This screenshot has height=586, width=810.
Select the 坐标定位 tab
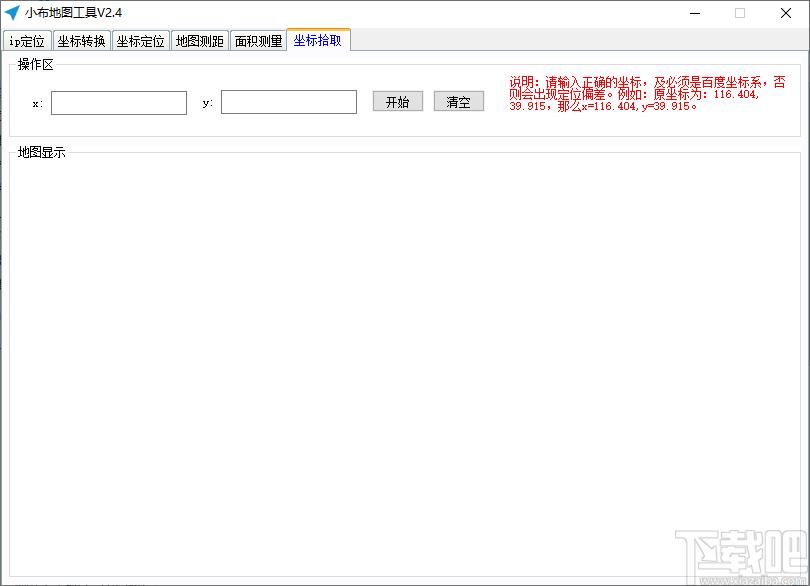coord(141,41)
